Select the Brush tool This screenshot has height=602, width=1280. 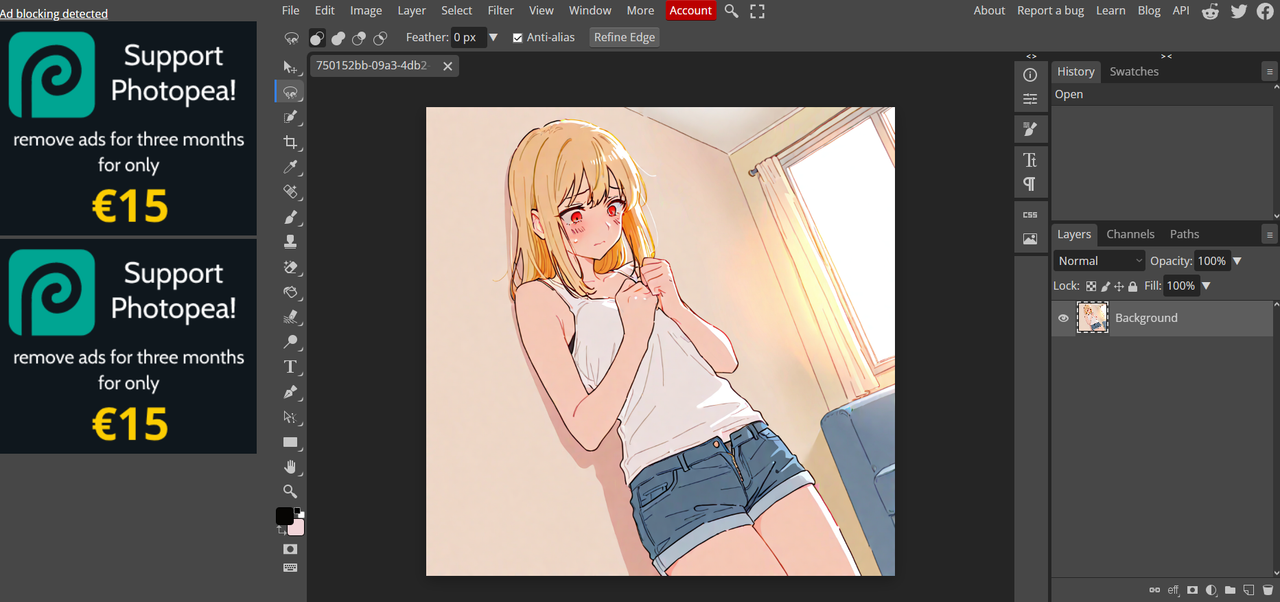pos(290,217)
